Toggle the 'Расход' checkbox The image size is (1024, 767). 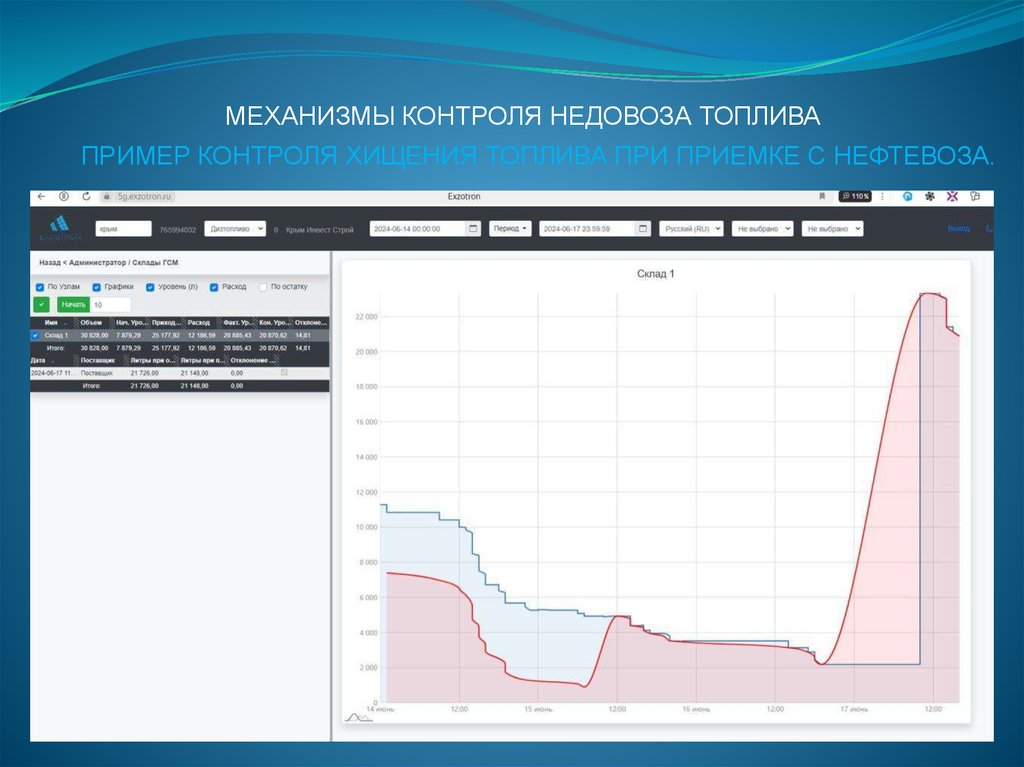point(214,287)
